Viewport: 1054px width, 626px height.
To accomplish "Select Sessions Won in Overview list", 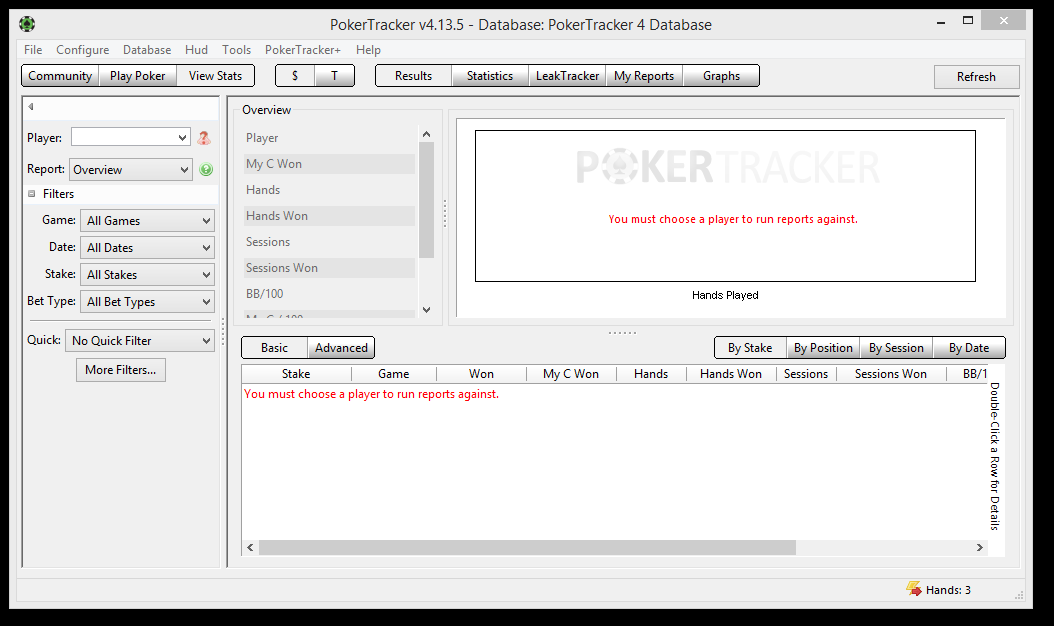I will click(x=329, y=268).
